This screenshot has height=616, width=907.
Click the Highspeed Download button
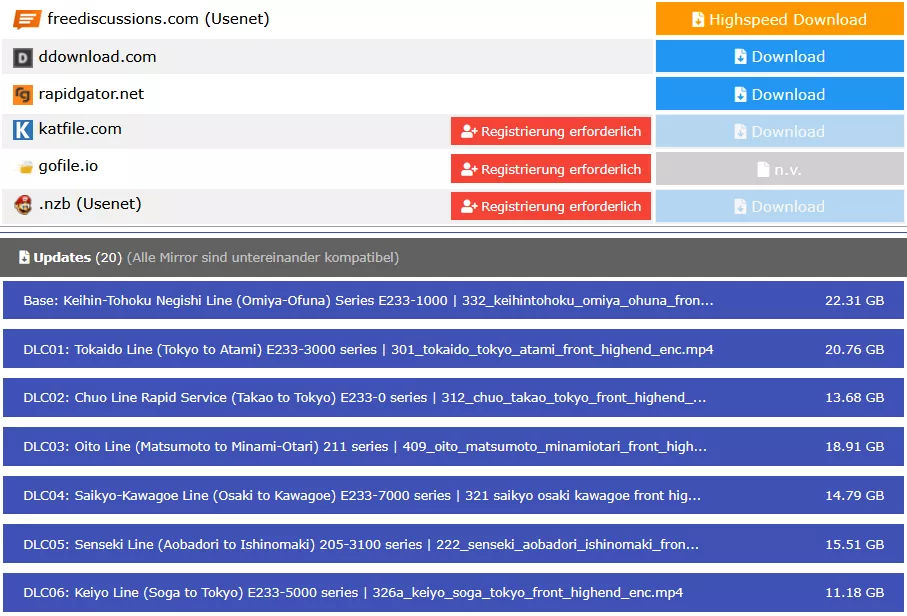click(x=779, y=19)
